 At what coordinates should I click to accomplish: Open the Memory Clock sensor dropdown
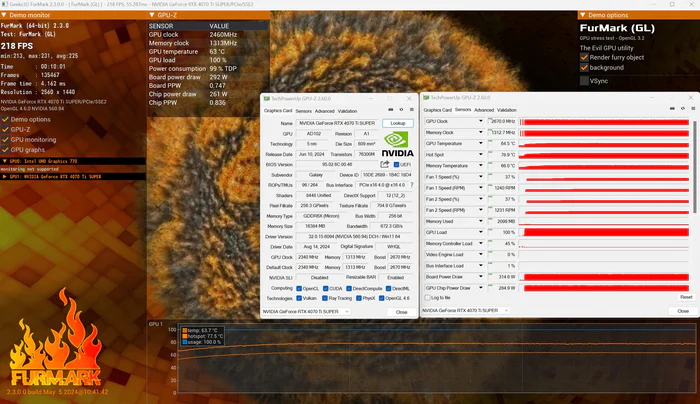coord(481,132)
